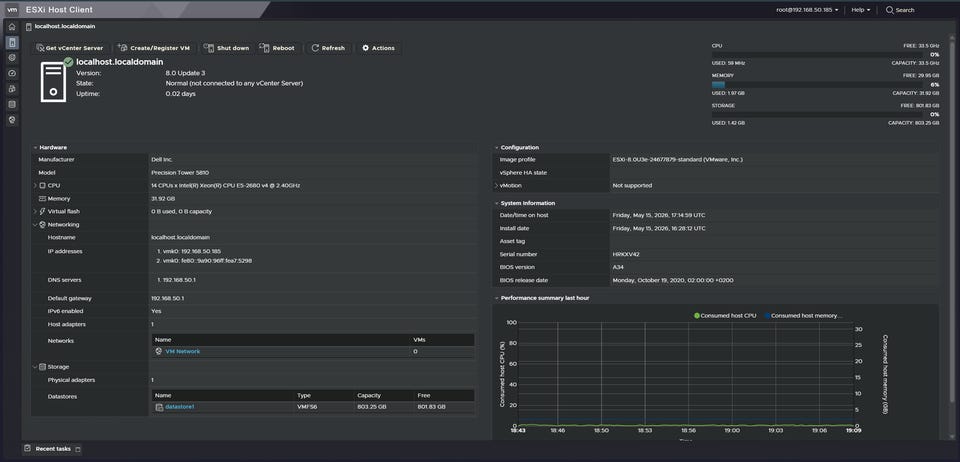Click the Datastores table Capacity column header
The width and height of the screenshot is (960, 462).
(383, 395)
